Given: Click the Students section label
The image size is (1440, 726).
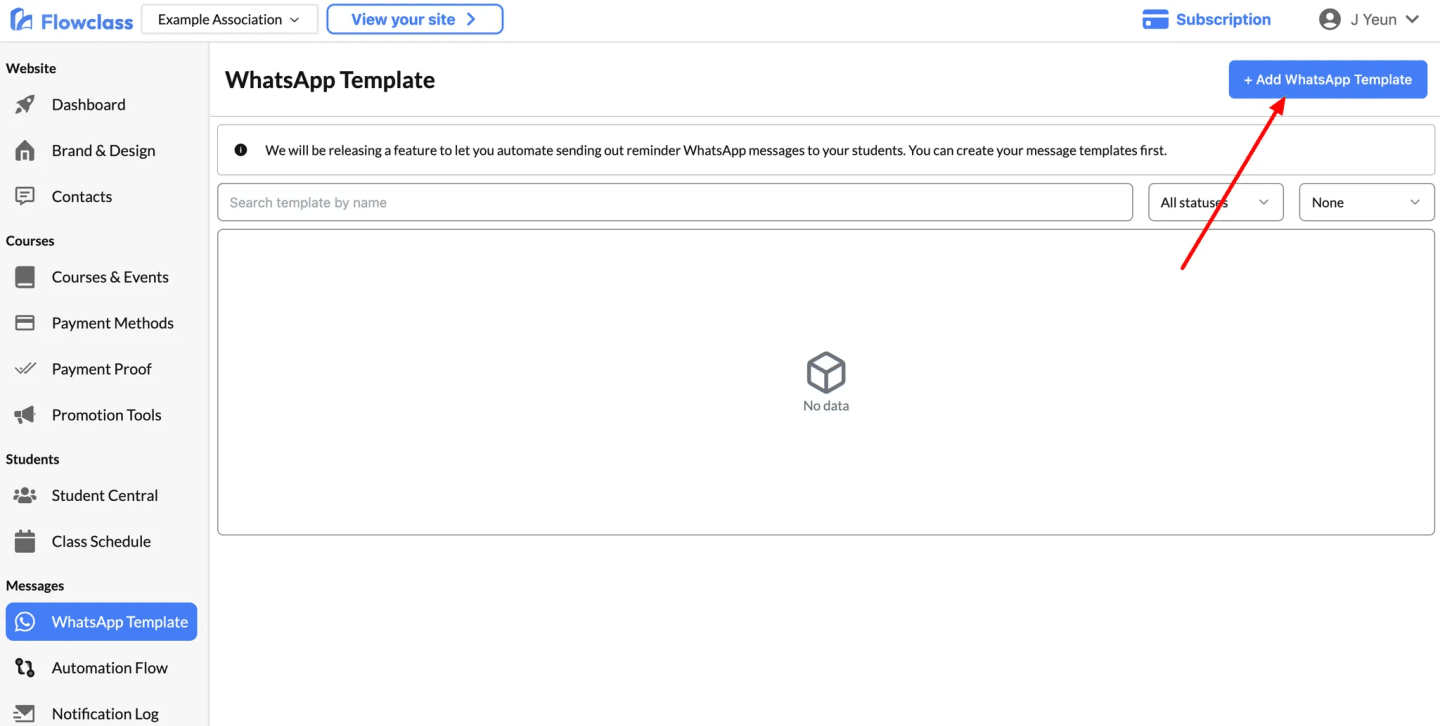Looking at the screenshot, I should coord(32,459).
